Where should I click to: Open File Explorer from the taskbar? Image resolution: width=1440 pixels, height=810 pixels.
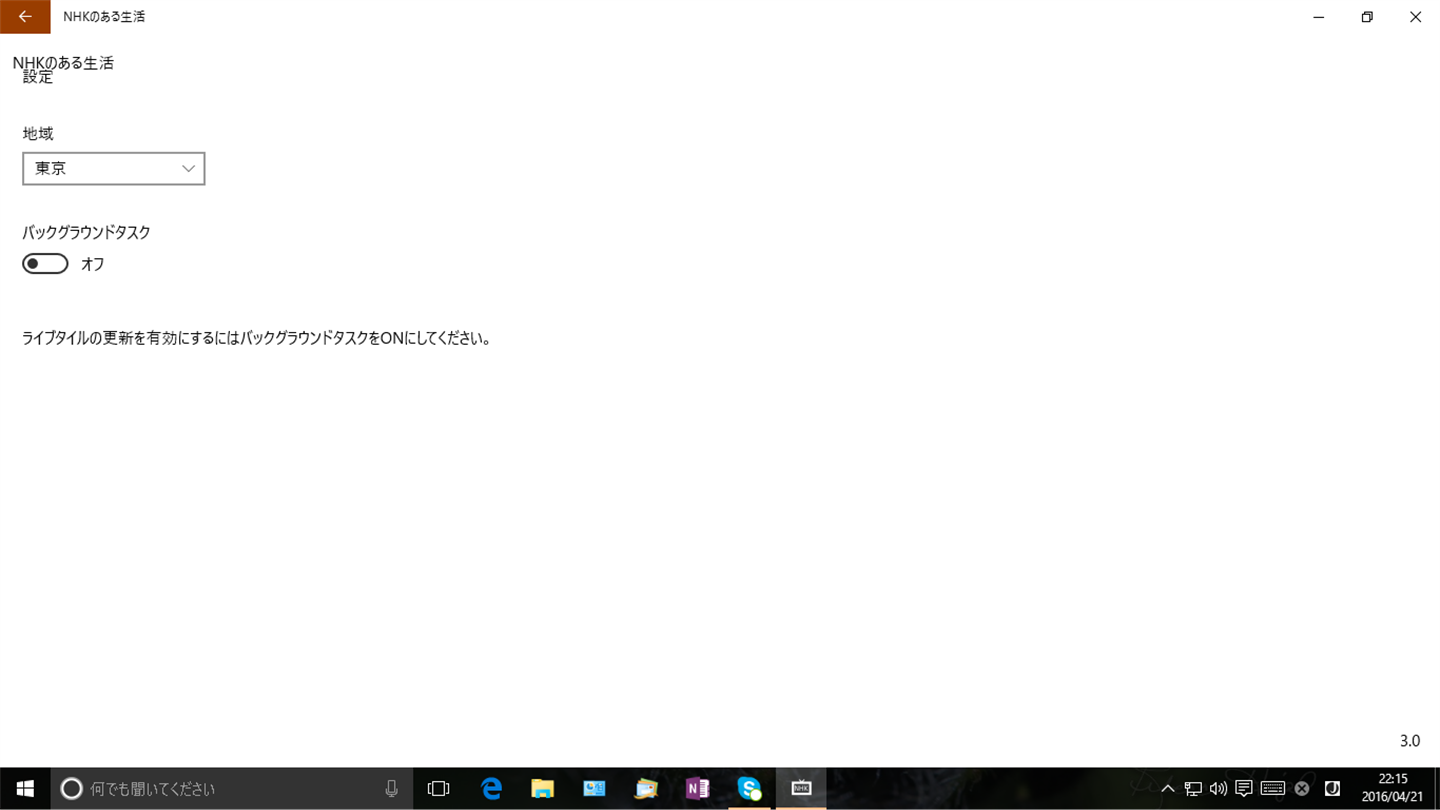pos(542,789)
